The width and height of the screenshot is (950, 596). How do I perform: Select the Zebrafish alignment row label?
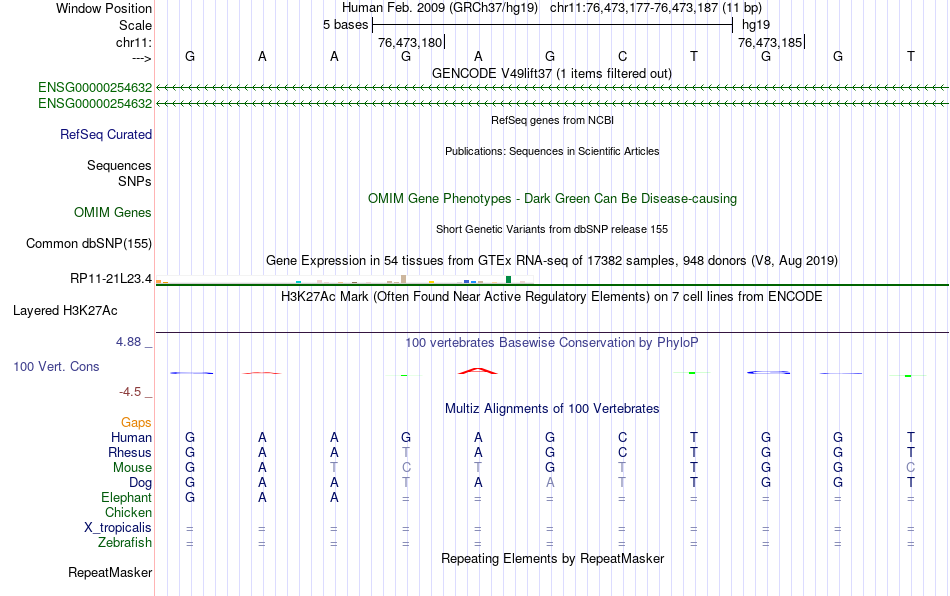tap(124, 542)
